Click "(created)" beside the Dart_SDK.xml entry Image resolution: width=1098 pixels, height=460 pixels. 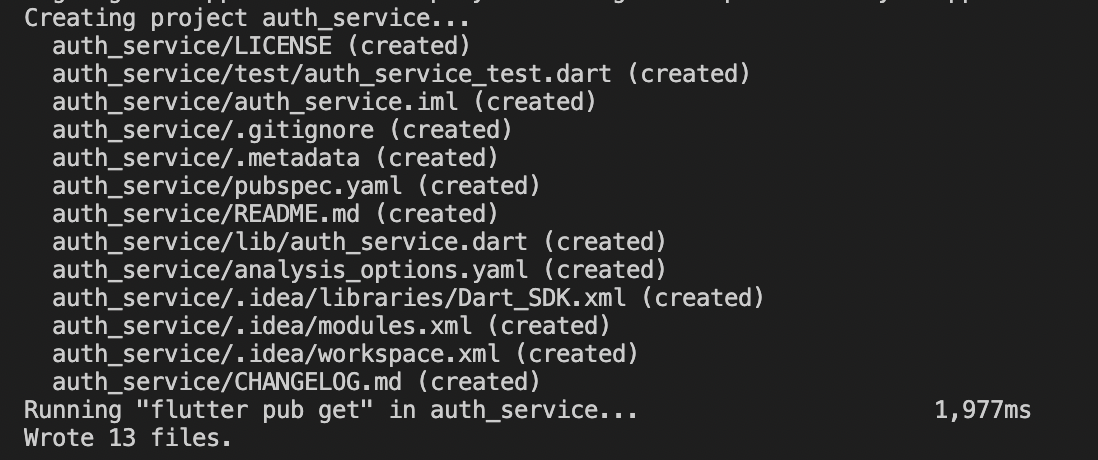click(708, 298)
